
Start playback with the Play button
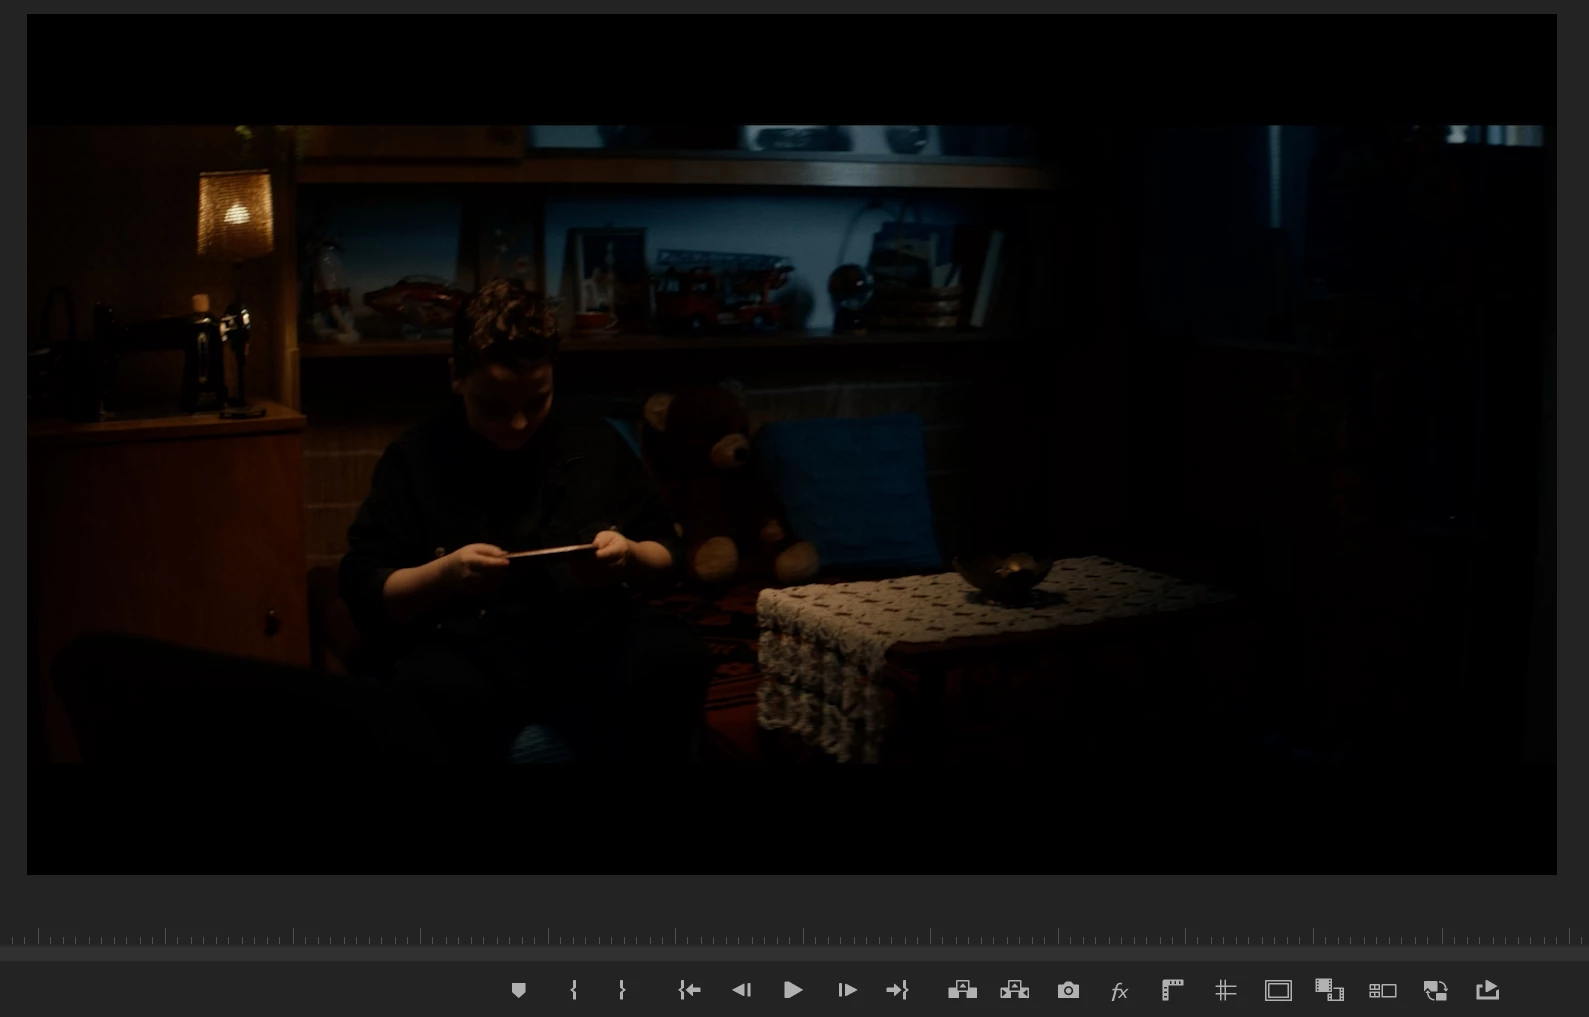(793, 990)
